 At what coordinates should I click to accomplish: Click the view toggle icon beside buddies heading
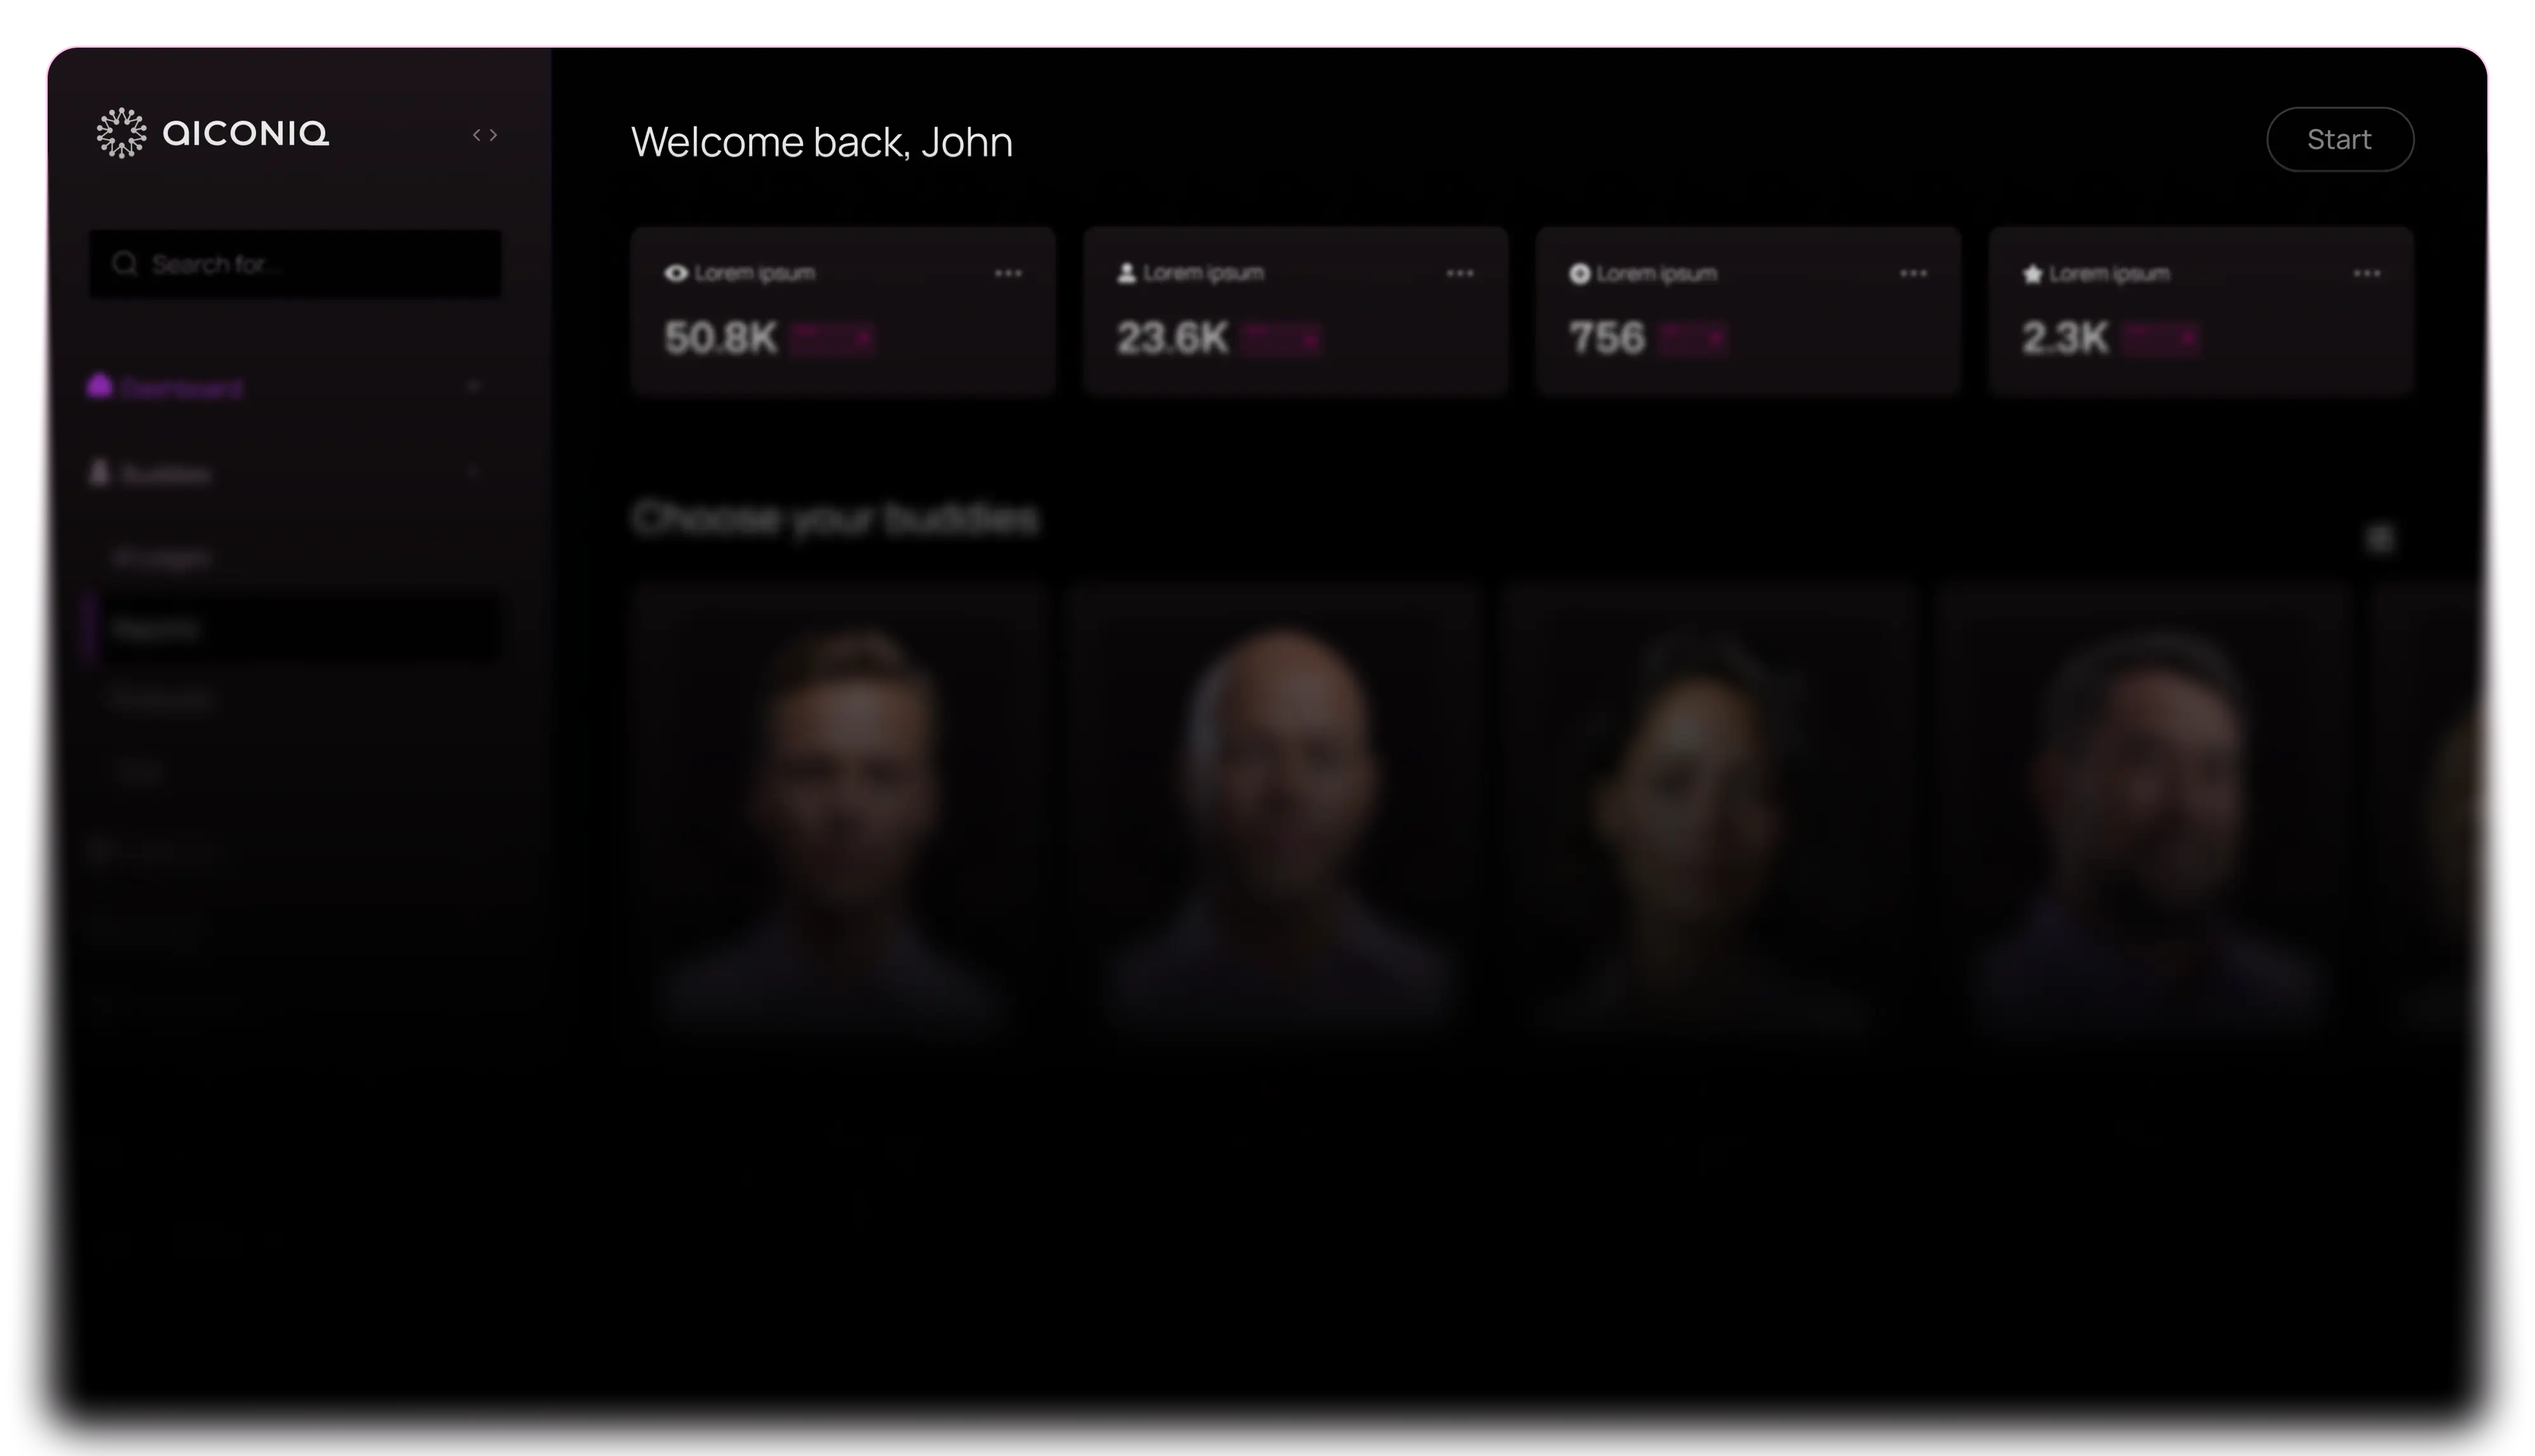2380,539
